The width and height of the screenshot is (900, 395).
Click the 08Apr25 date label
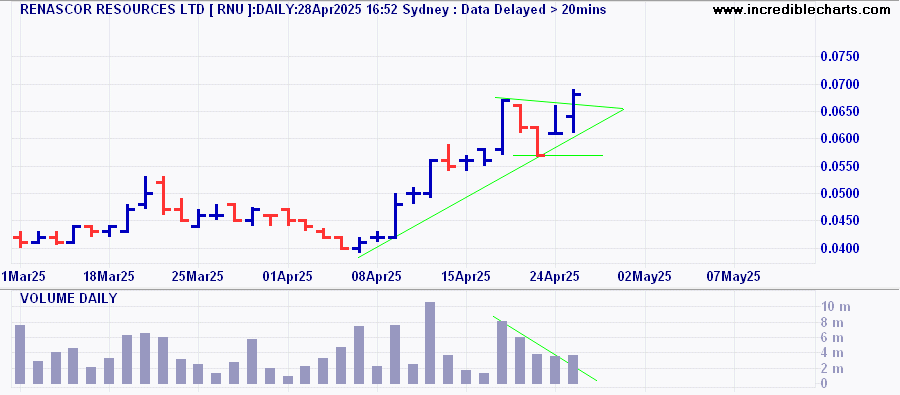click(377, 277)
